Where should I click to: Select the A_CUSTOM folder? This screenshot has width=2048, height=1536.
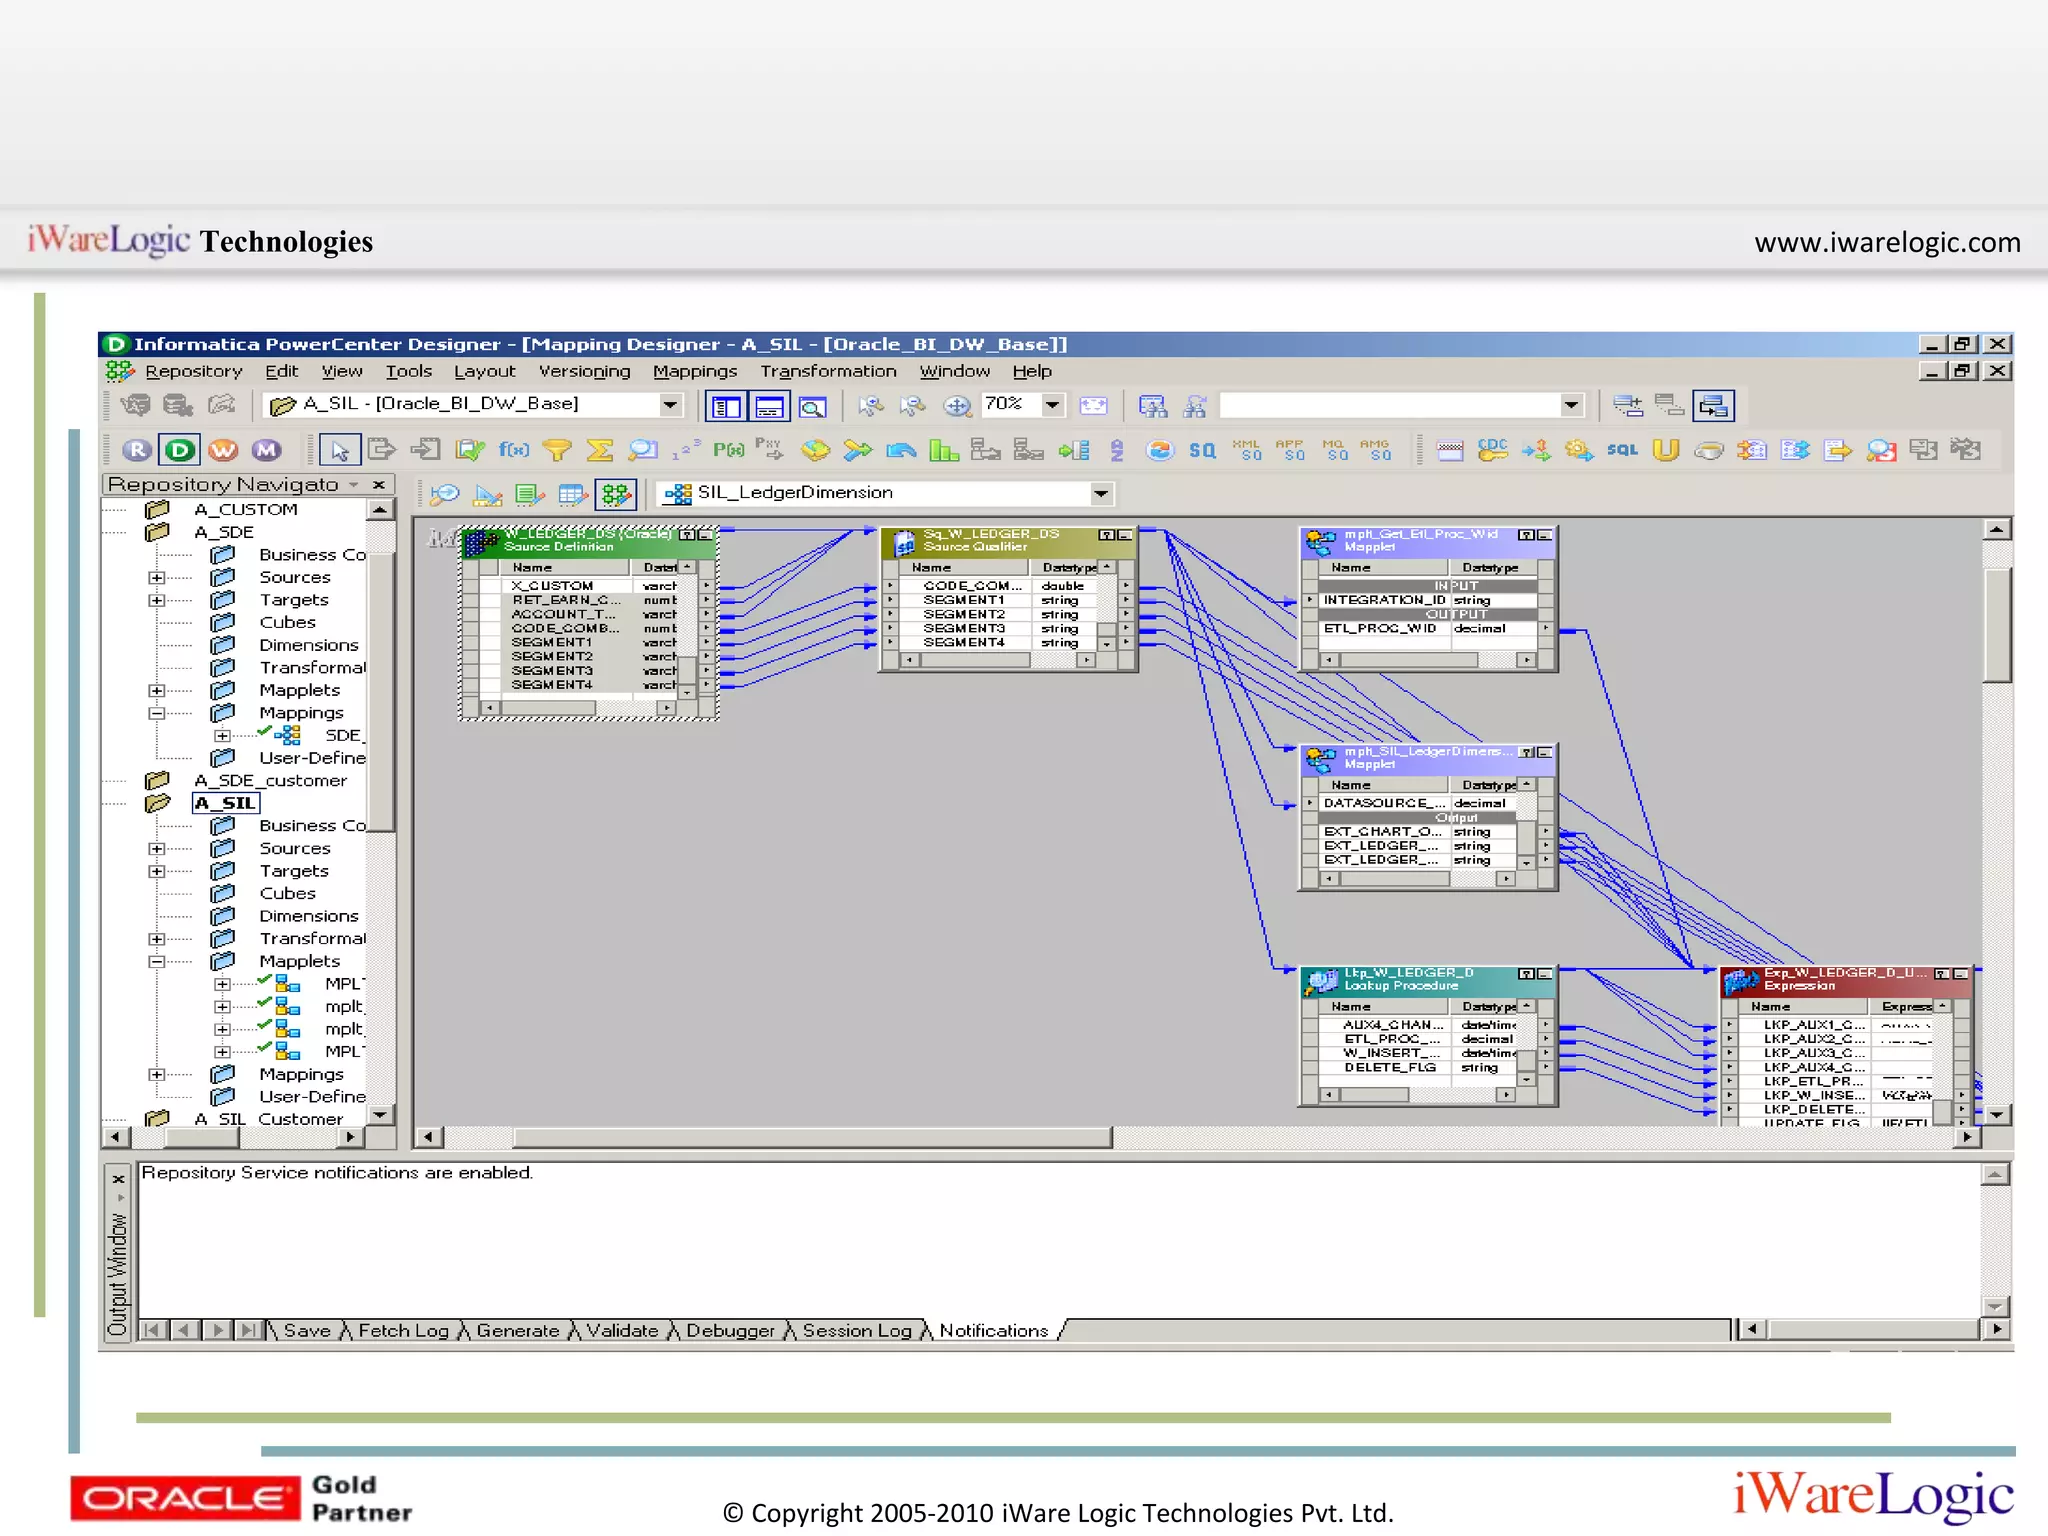(246, 510)
